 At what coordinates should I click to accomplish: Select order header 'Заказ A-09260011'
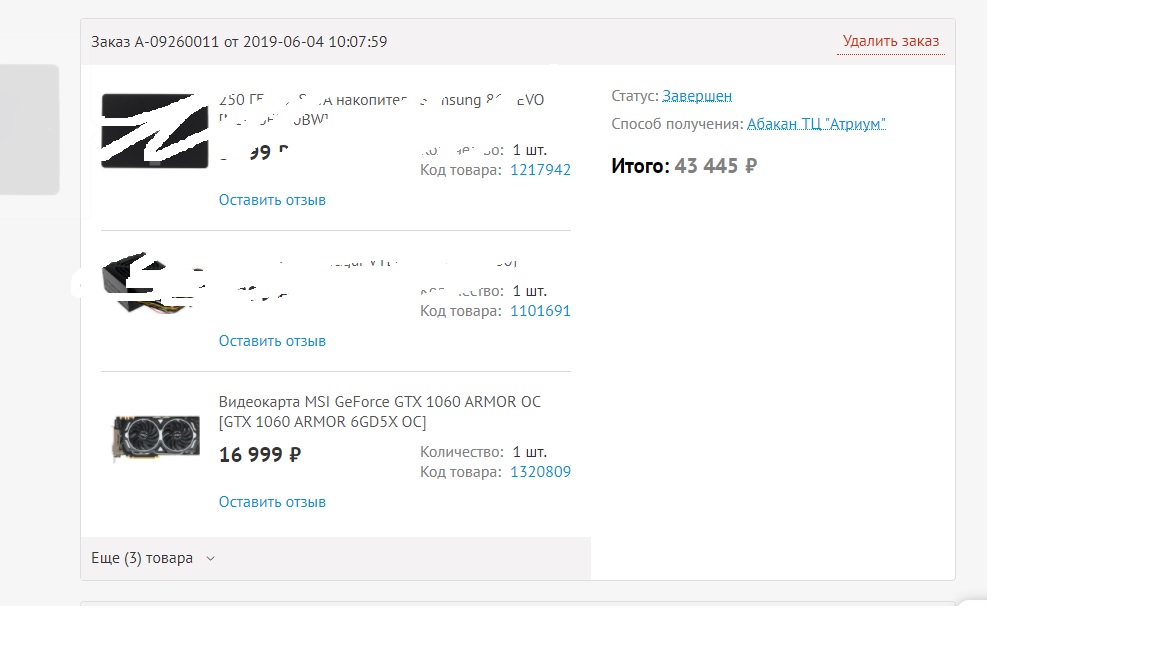click(x=239, y=42)
